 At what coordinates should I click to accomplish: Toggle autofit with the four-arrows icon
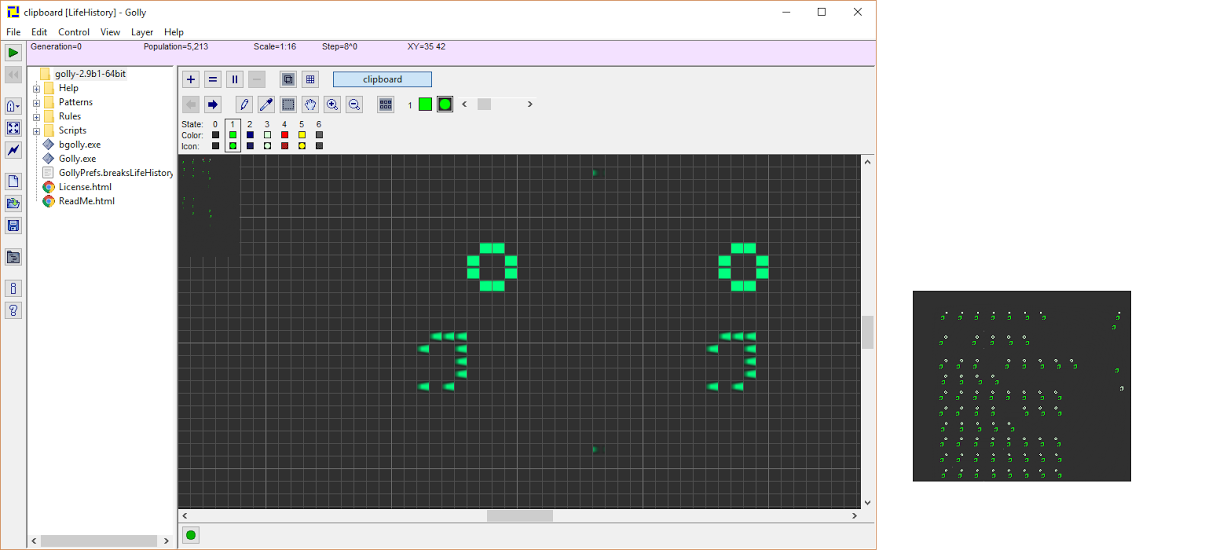tap(13, 128)
